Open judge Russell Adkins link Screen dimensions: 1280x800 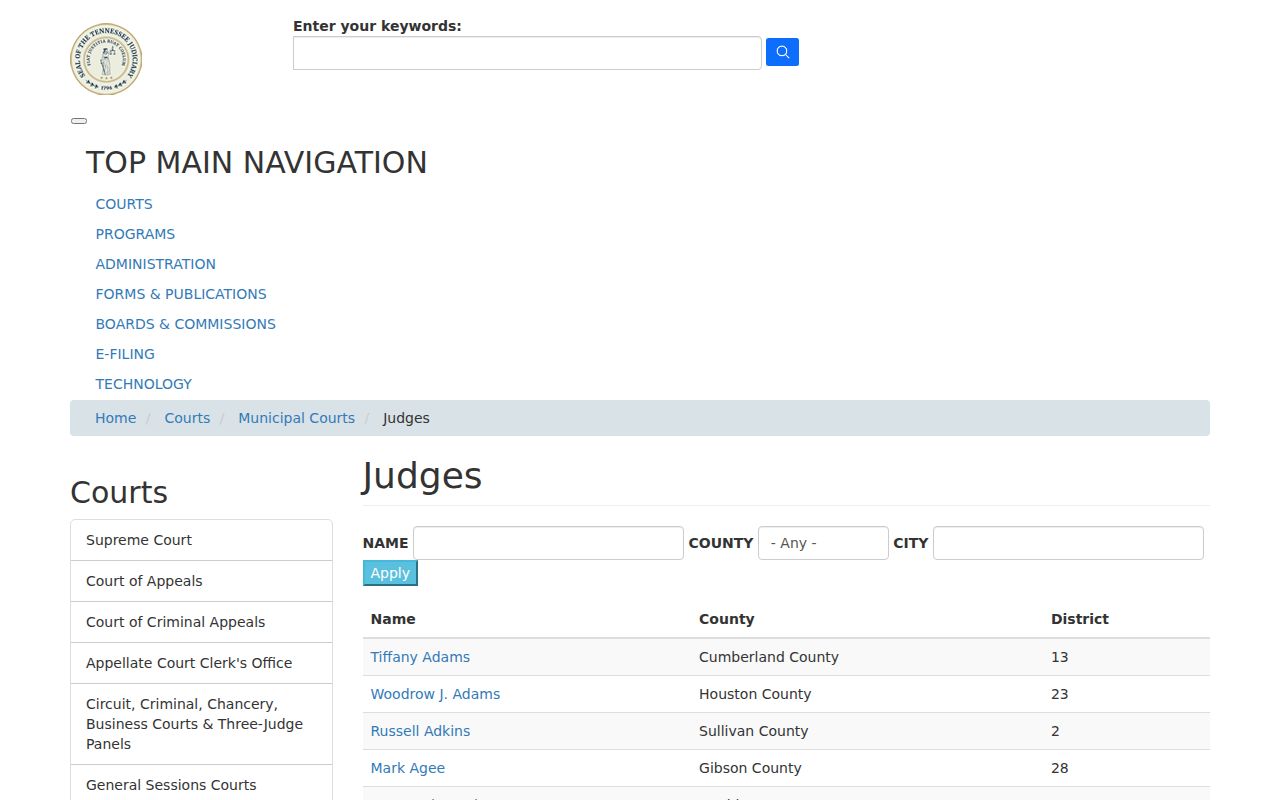(420, 731)
